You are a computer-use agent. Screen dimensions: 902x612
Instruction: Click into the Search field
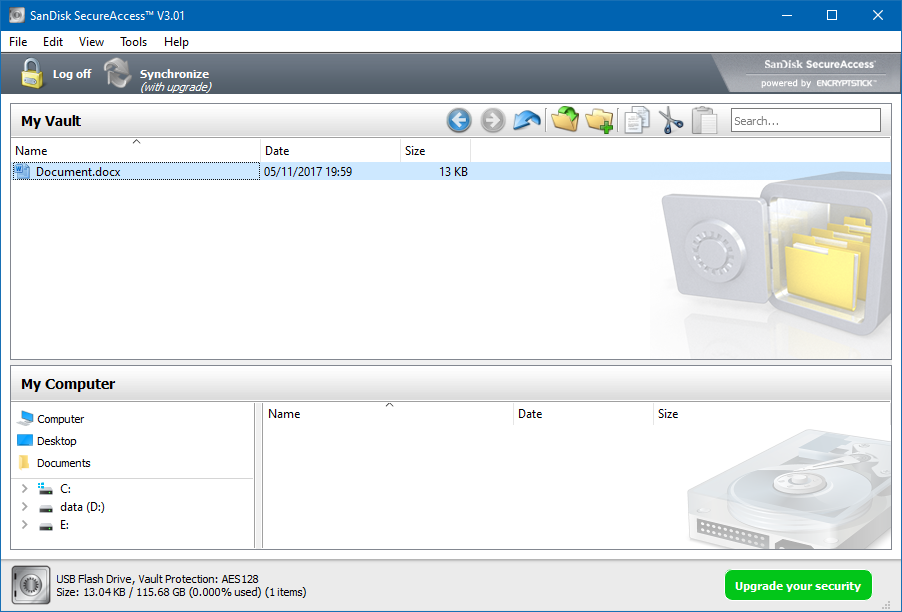tap(805, 121)
